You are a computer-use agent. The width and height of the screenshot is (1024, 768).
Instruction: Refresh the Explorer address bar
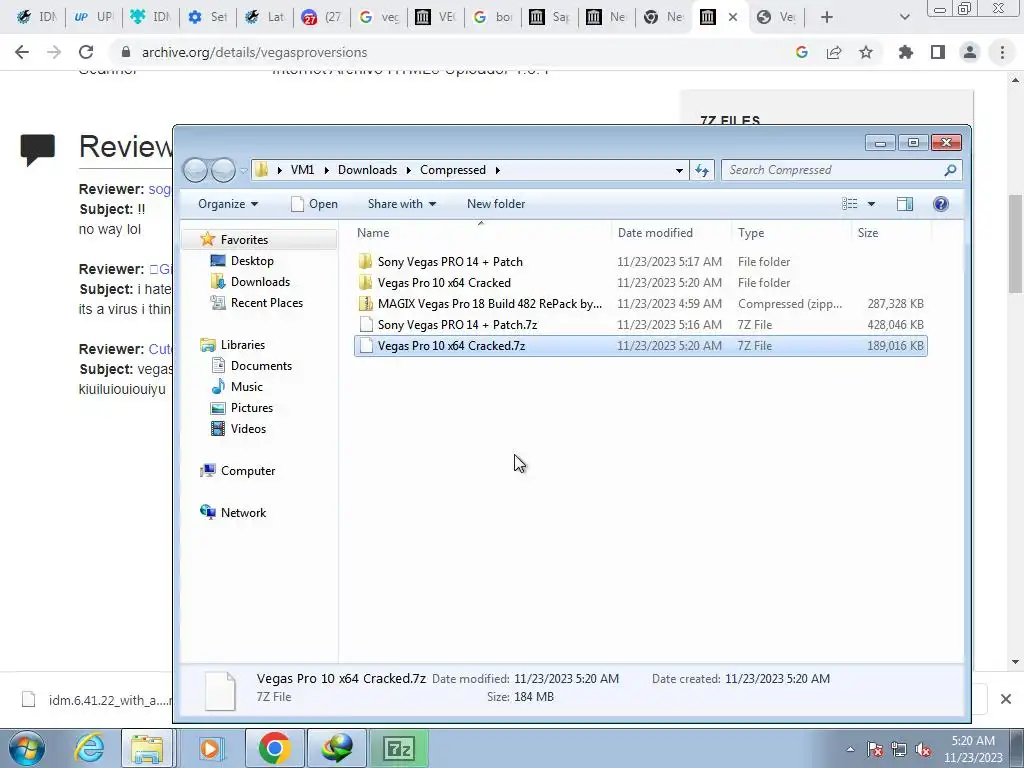point(702,170)
